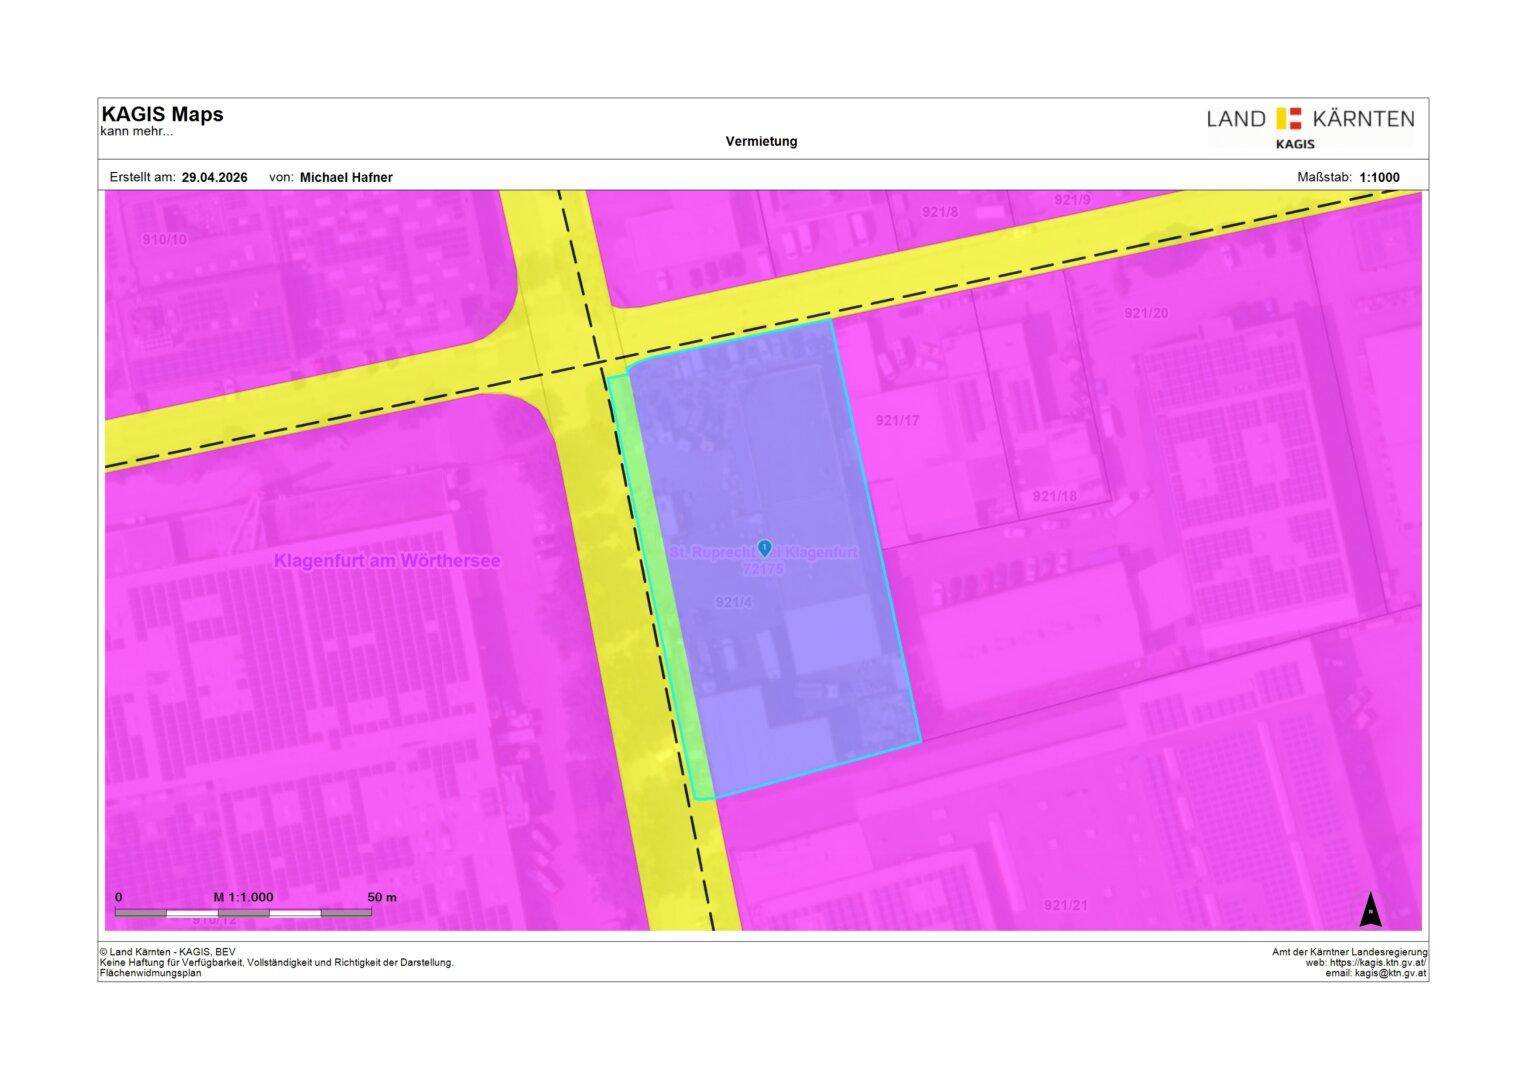
Task: Click parcel label 921/20
Action: click(1146, 313)
